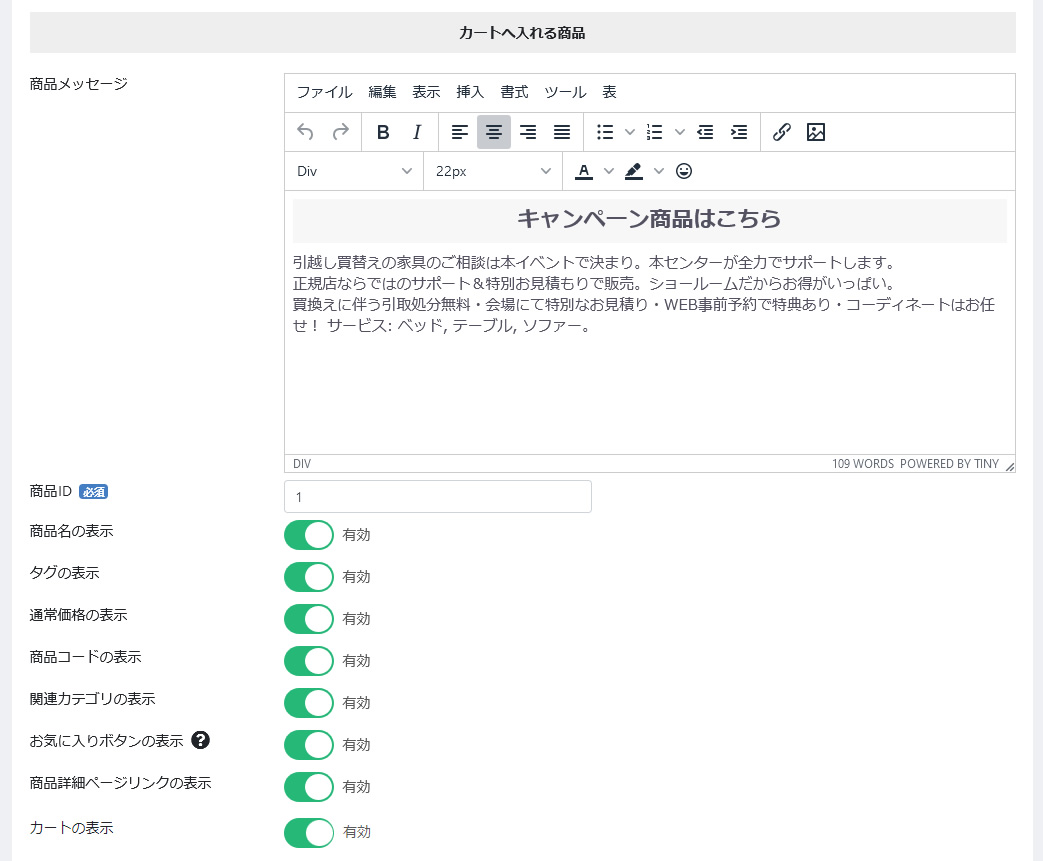Click the カートへ入れる商品 section header
Screen dimensions: 1043x861
[x=522, y=33]
